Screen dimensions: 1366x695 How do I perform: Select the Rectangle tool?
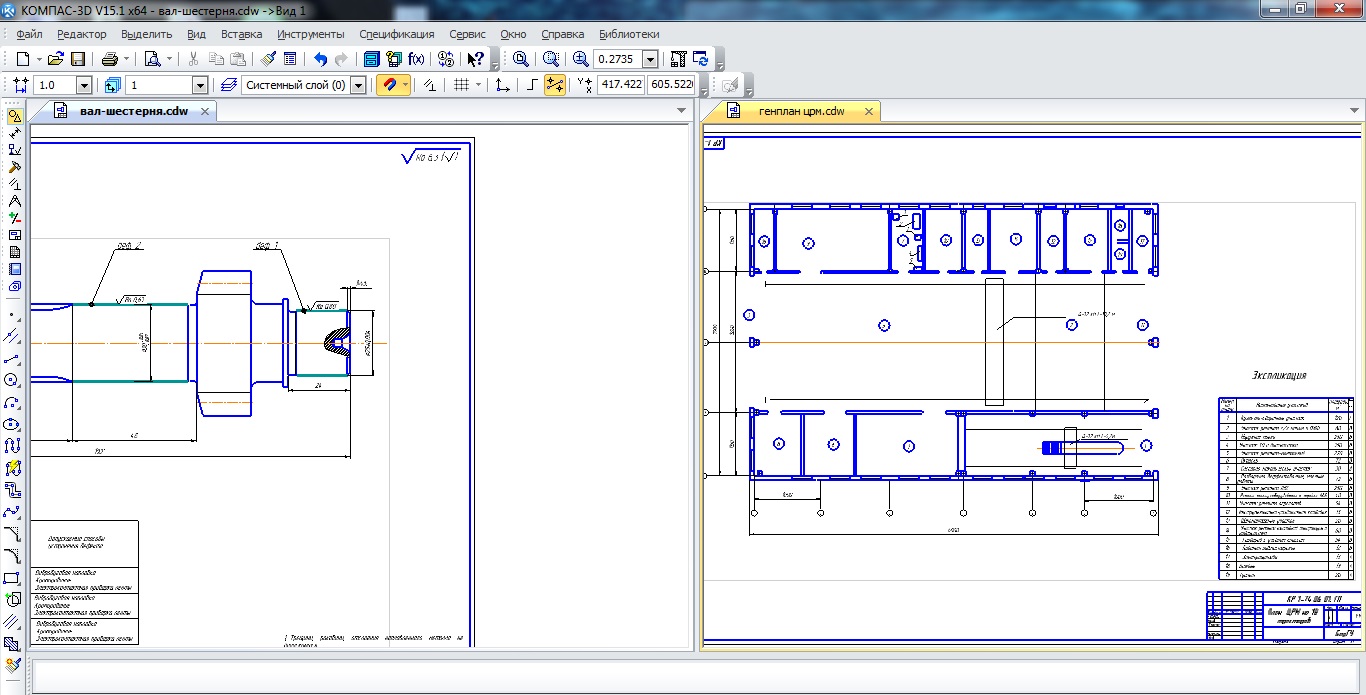(x=13, y=578)
